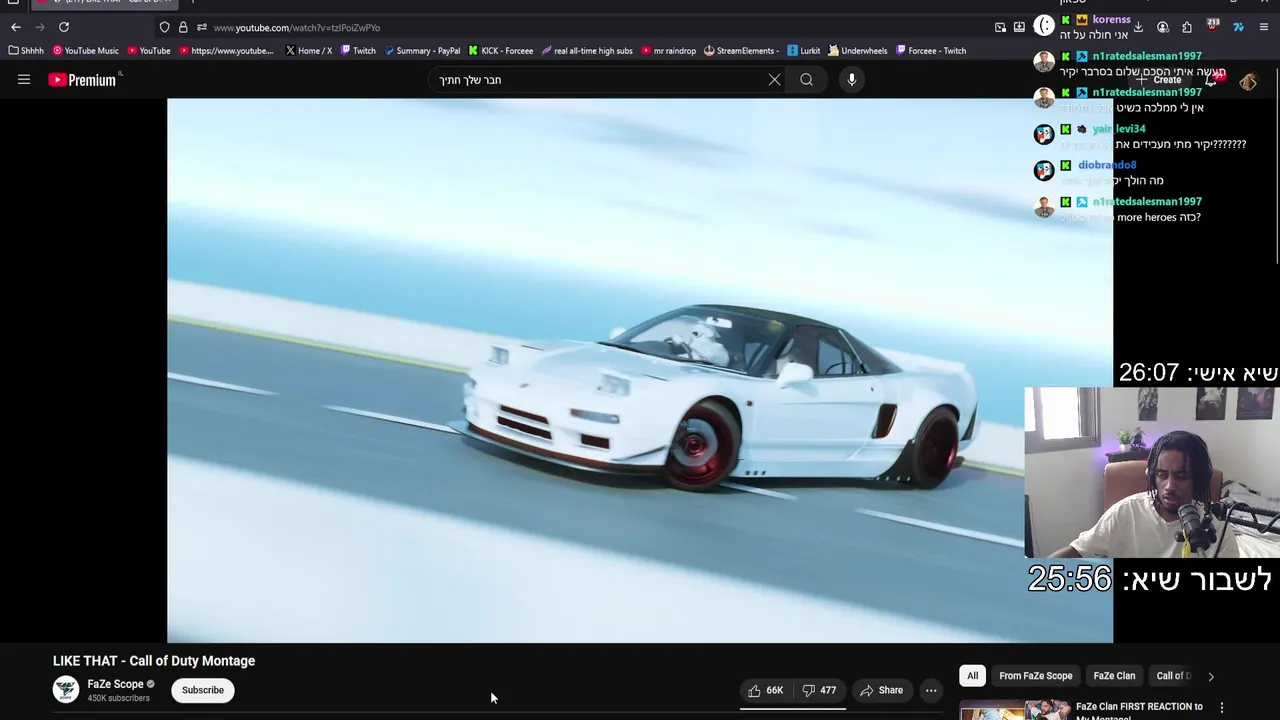Open KICK - Forceee bookmark
This screenshot has height=720, width=1280.
501,51
